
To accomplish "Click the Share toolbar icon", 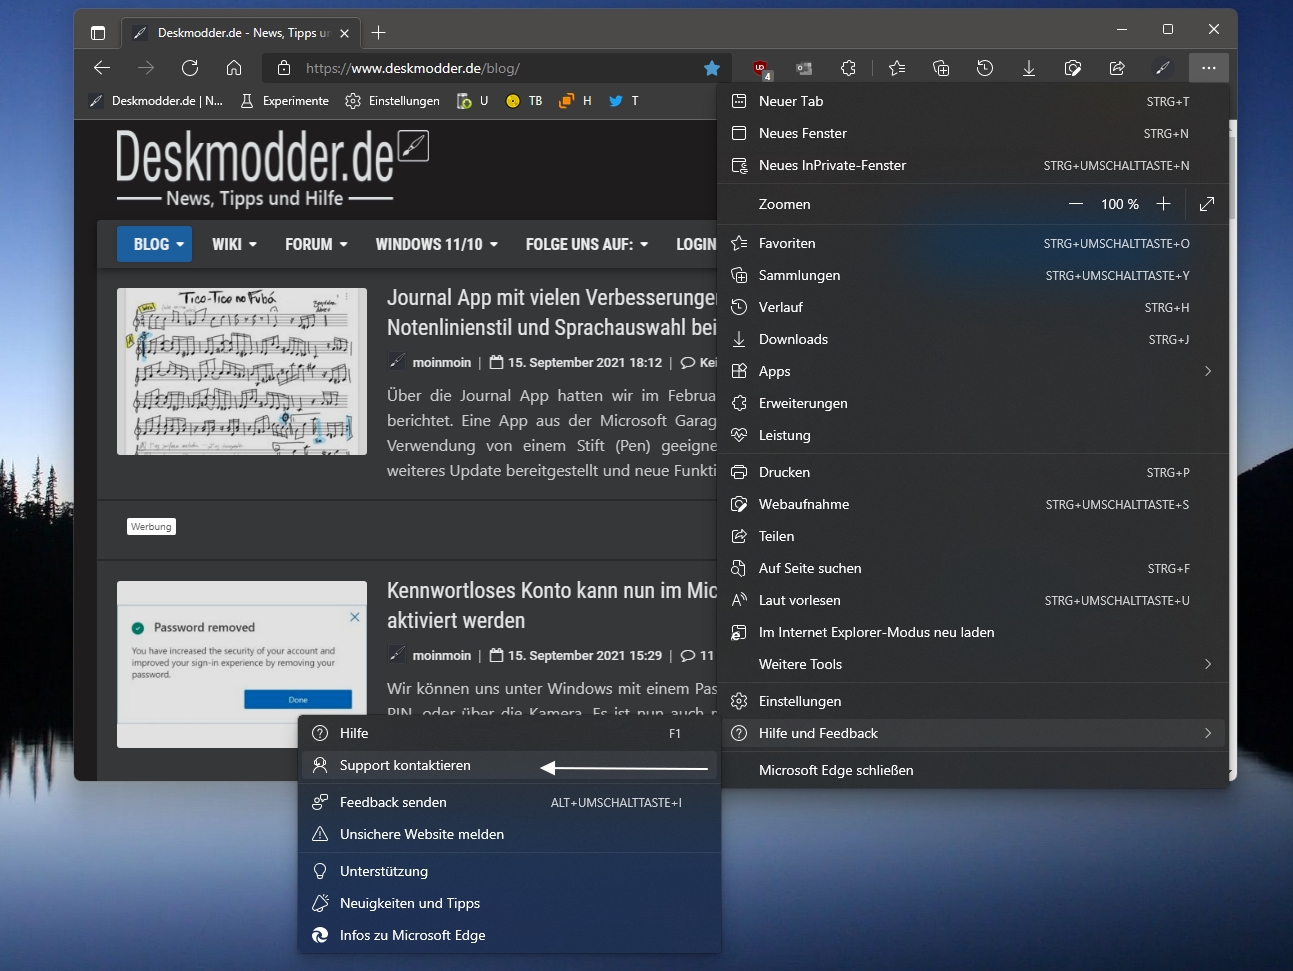I will point(1117,68).
